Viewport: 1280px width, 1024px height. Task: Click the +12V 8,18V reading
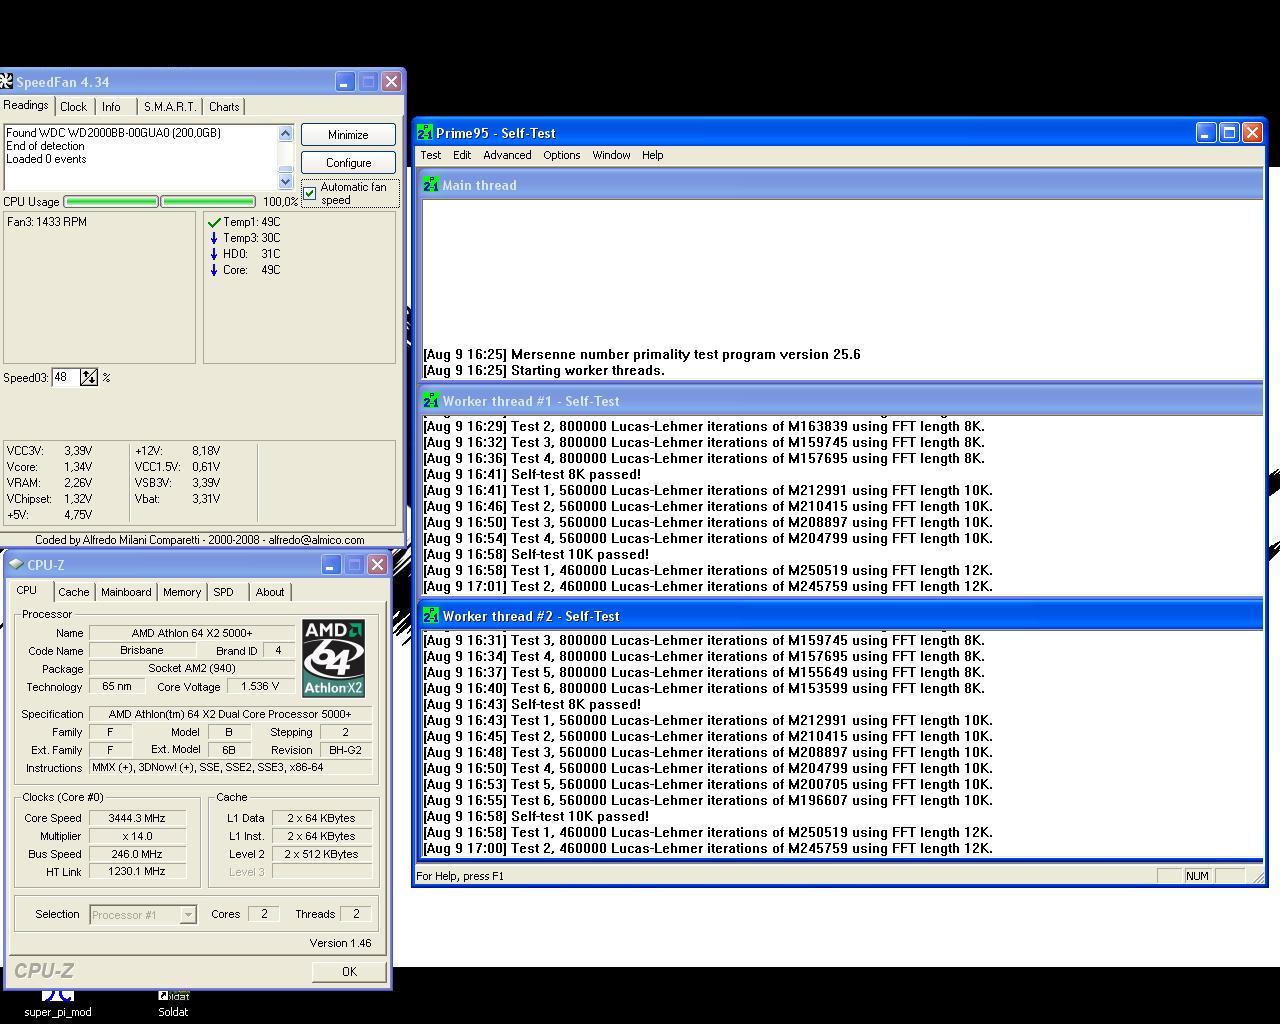pos(178,451)
